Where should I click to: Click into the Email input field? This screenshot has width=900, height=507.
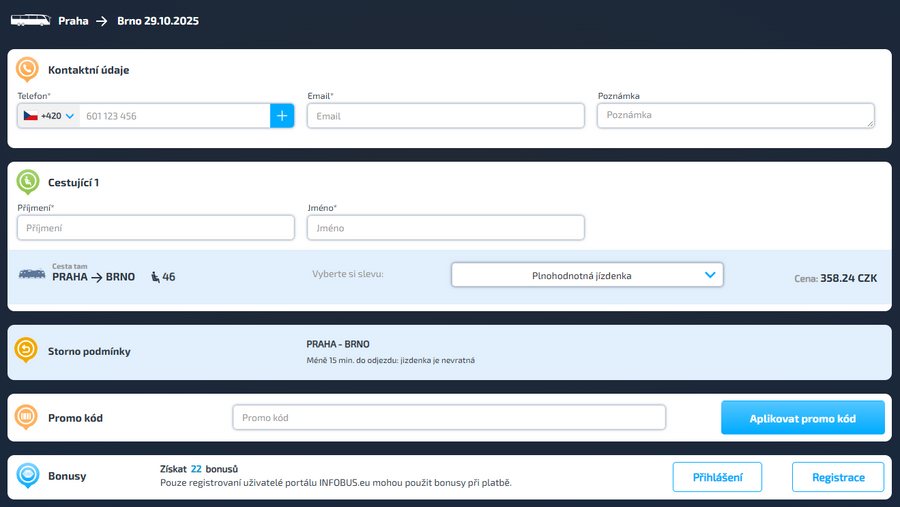tap(445, 116)
